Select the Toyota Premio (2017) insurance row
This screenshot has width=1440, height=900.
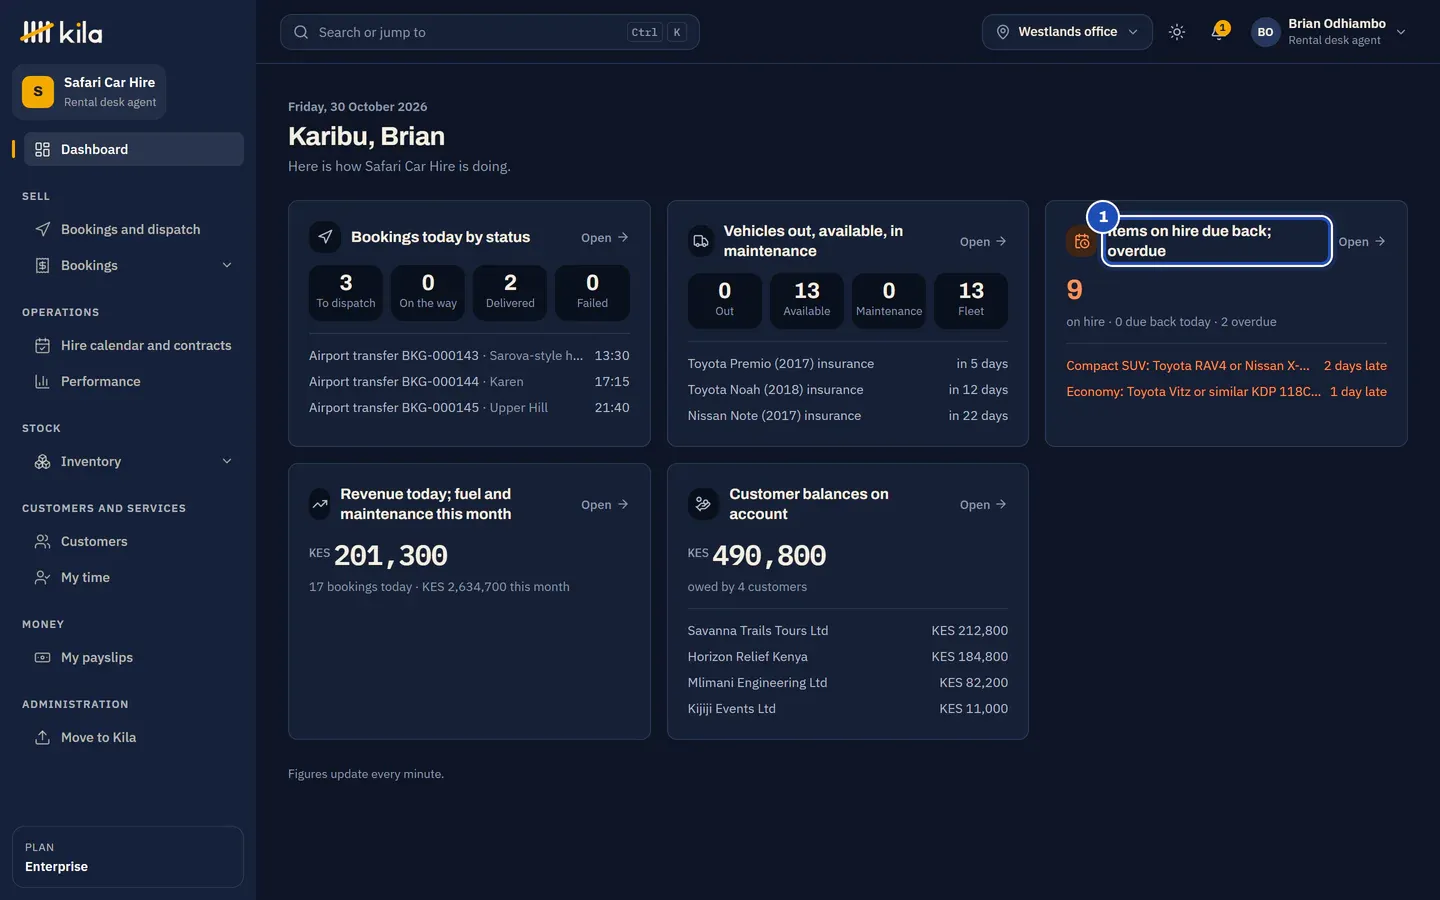pyautogui.click(x=848, y=363)
